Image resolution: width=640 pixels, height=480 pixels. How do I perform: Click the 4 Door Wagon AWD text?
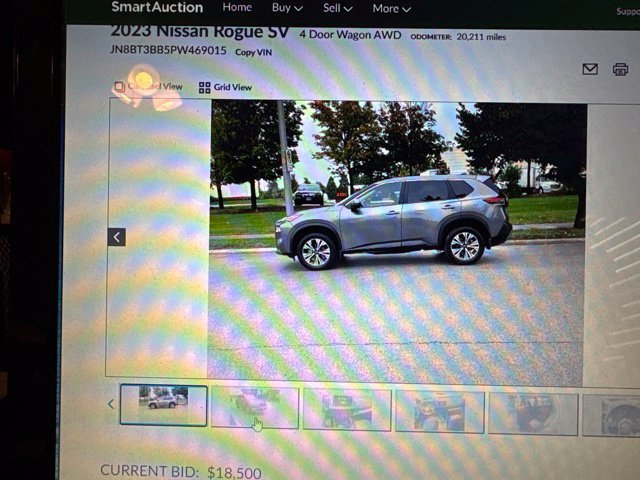(x=350, y=35)
